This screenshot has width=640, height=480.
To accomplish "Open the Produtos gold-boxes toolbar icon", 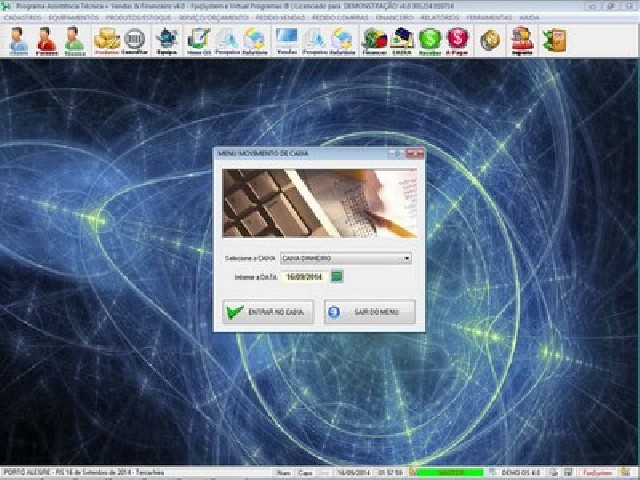I will coord(107,41).
